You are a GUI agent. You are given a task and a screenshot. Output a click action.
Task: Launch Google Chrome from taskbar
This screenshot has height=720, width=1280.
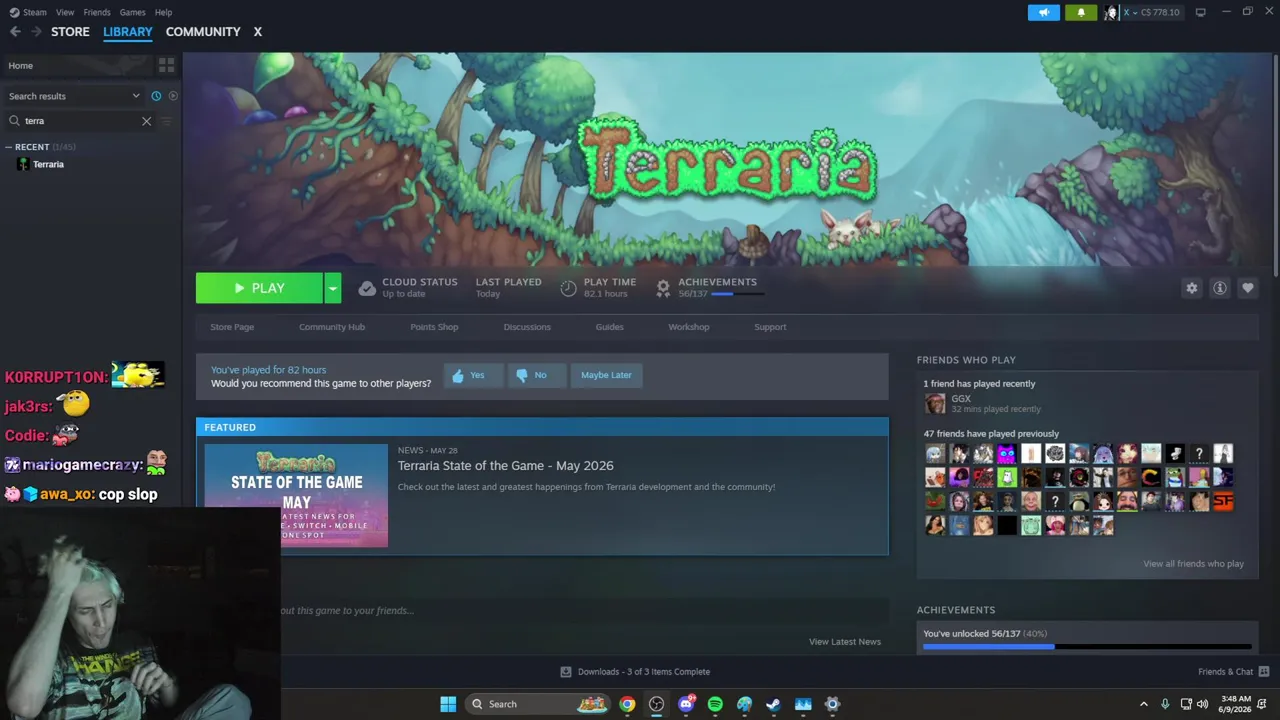(627, 704)
